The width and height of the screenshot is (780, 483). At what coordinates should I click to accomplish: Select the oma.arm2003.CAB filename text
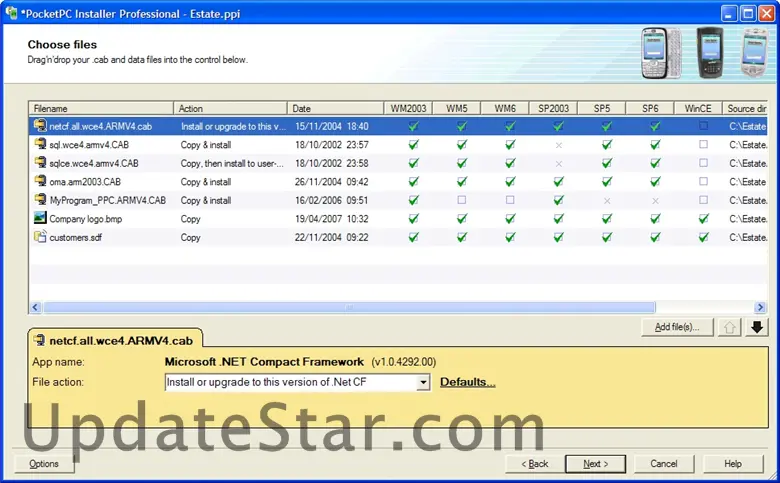click(x=85, y=182)
